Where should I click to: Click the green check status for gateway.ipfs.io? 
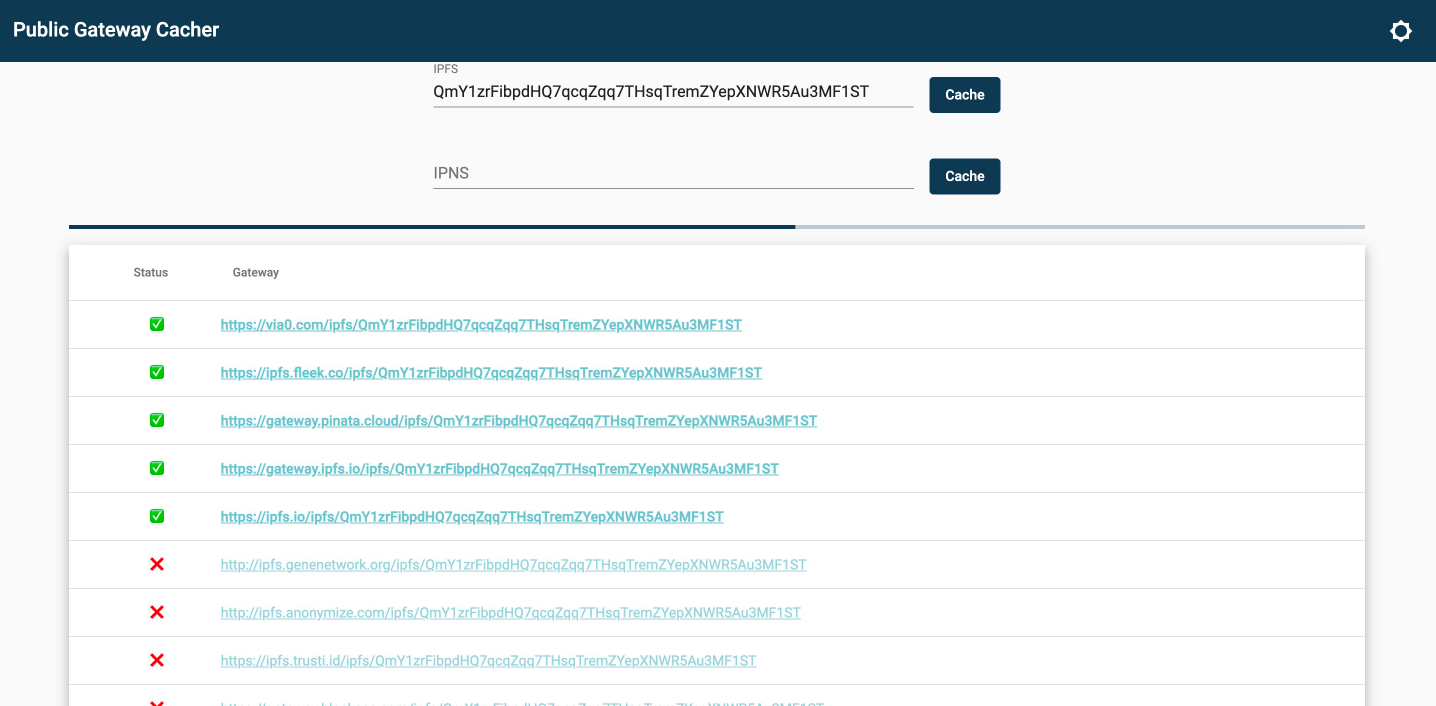click(x=157, y=469)
